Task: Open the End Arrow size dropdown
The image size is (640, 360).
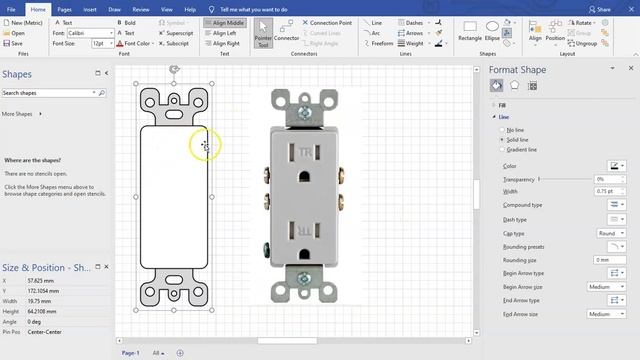Action: (606, 314)
